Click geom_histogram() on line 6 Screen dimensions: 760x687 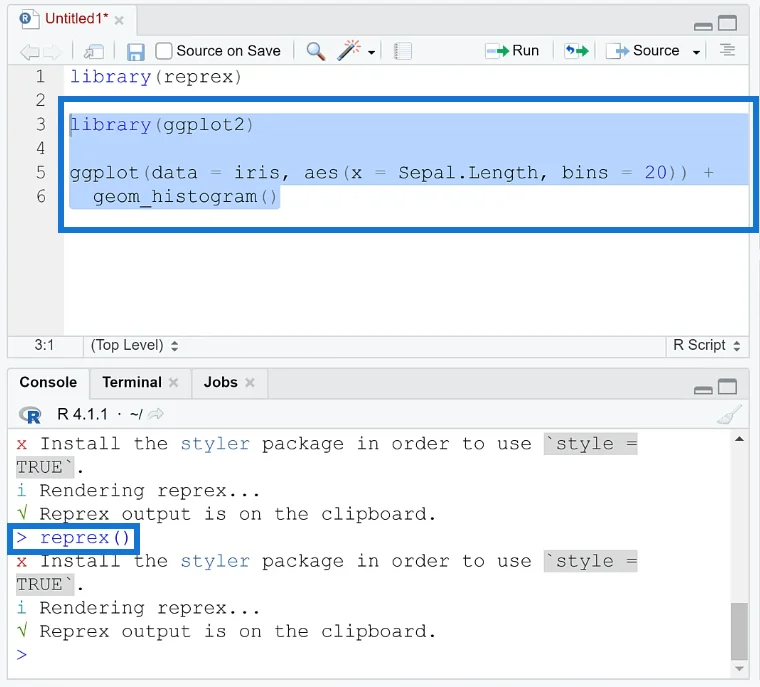tap(185, 197)
